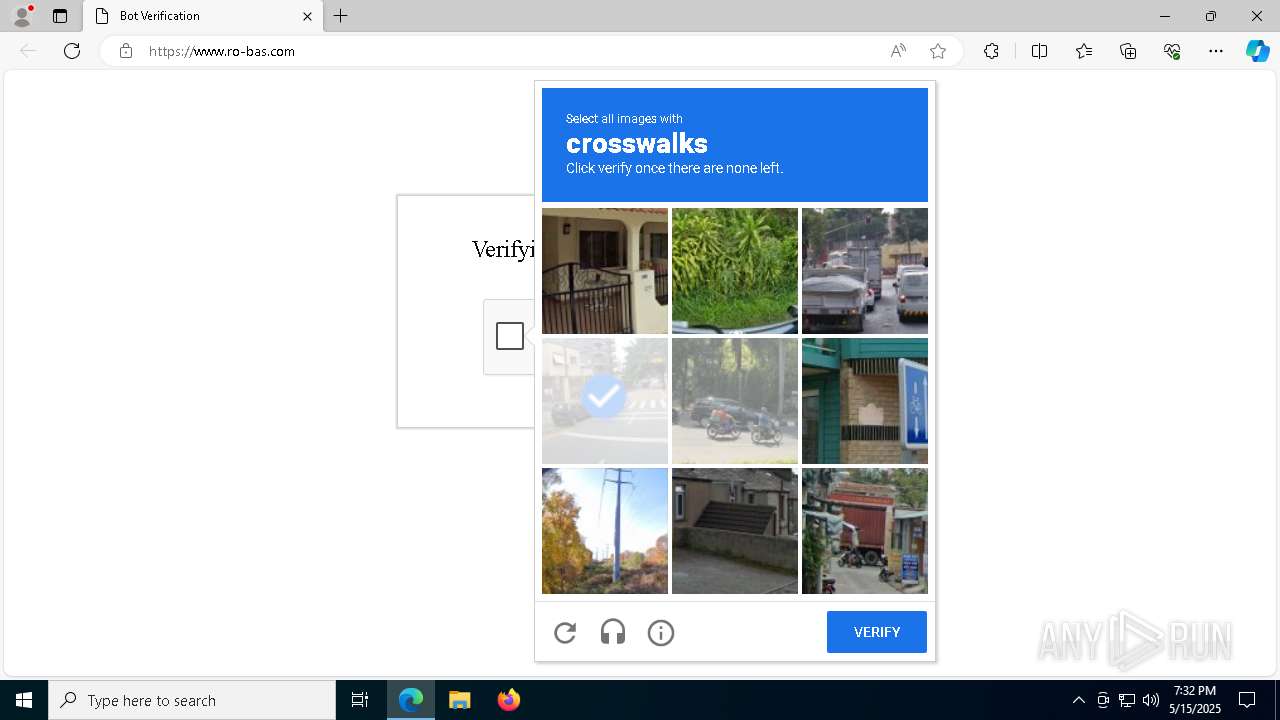The height and width of the screenshot is (720, 1280).
Task: Select the house gate image tile
Action: pyautogui.click(x=605, y=271)
